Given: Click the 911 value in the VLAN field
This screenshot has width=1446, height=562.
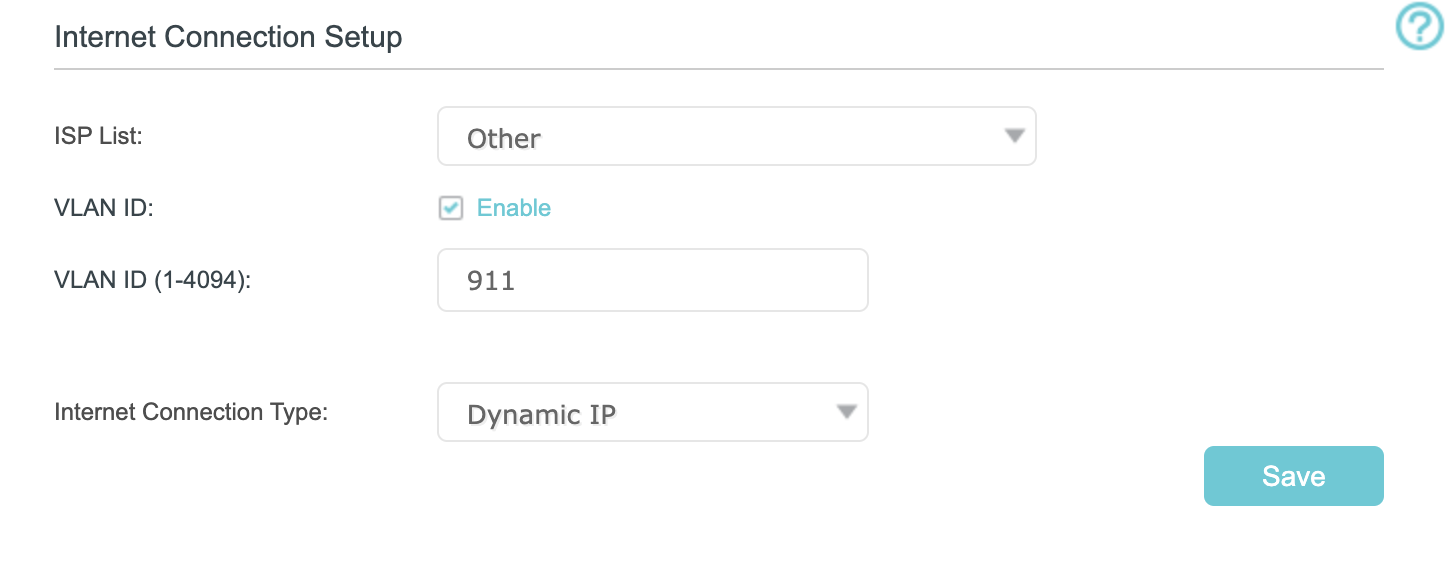Looking at the screenshot, I should tap(491, 281).
